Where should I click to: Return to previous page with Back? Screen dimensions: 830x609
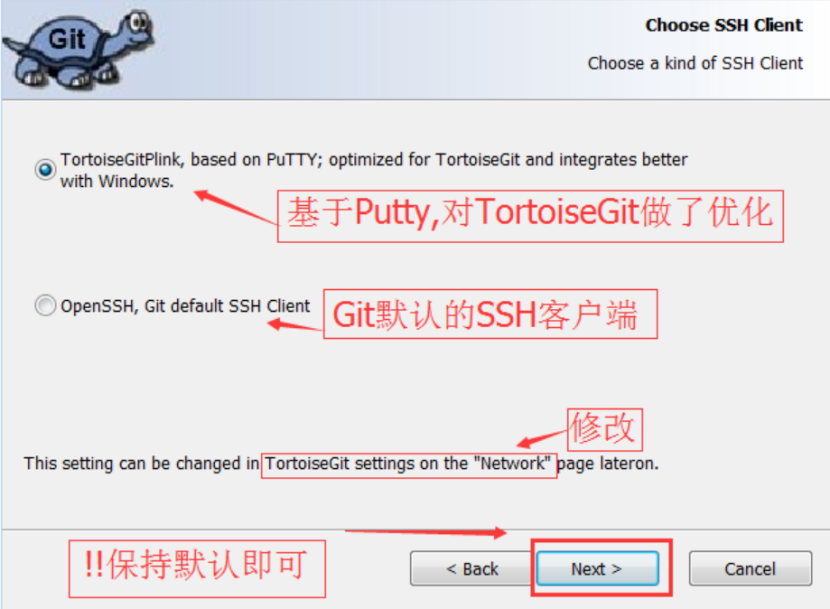[471, 569]
